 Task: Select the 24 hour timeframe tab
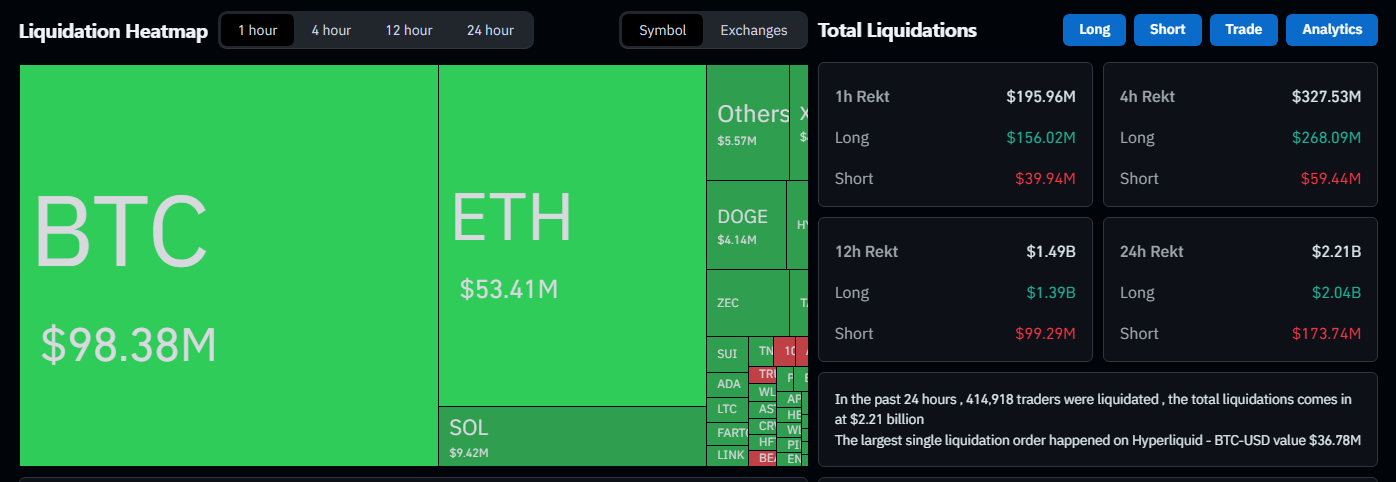coord(490,30)
